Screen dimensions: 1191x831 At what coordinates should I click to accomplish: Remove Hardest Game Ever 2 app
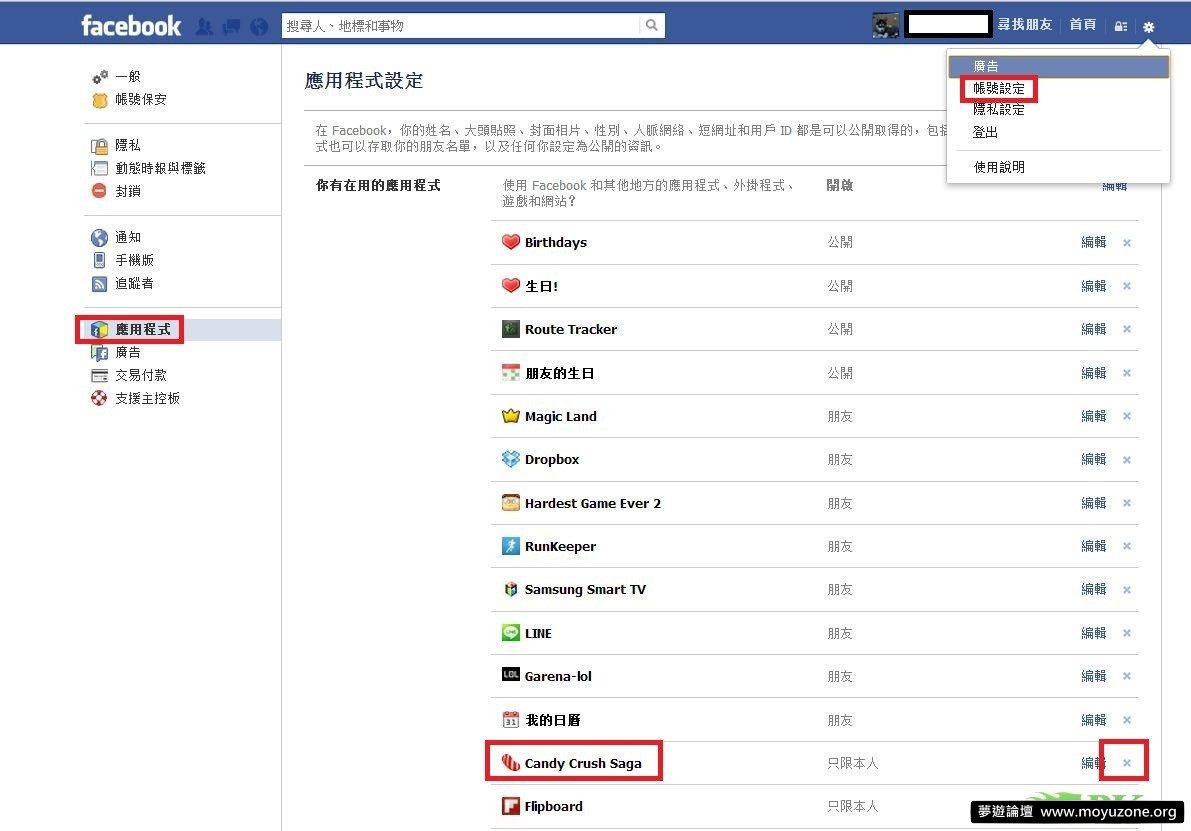(1127, 503)
